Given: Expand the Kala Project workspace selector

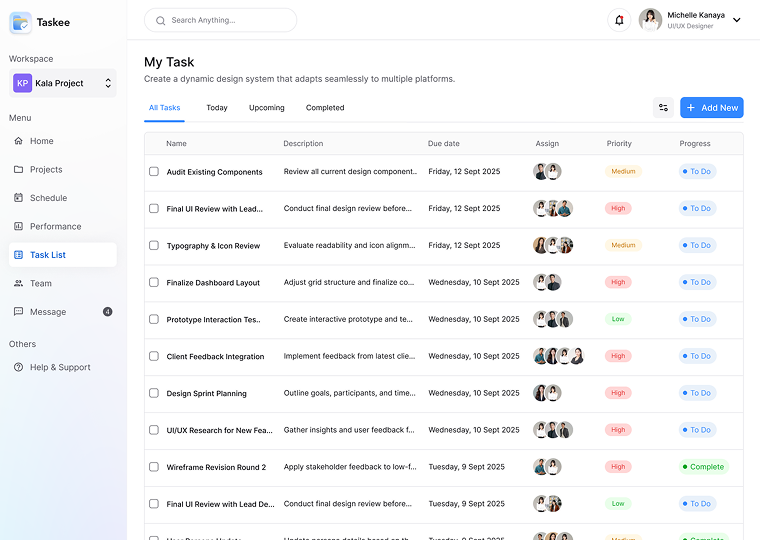Looking at the screenshot, I should pyautogui.click(x=63, y=83).
